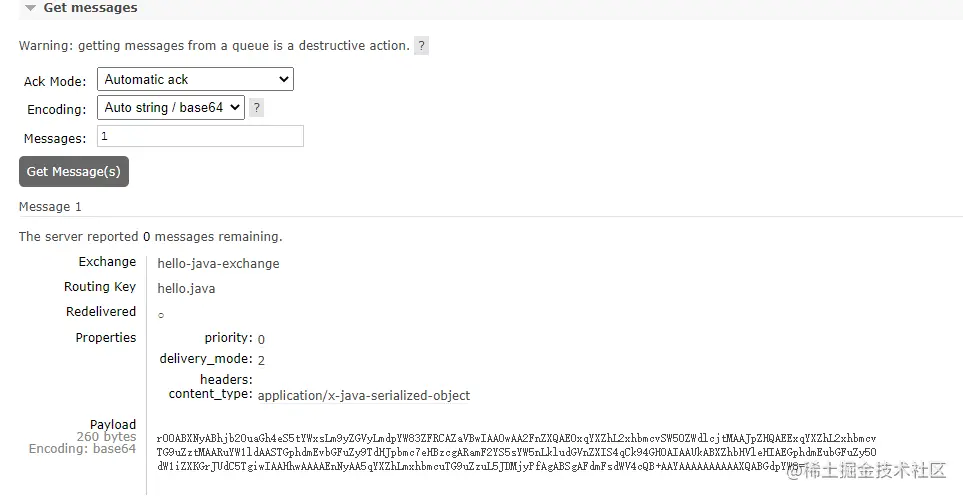
Task: Click the Redelivered status indicator
Action: pyautogui.click(x=161, y=315)
